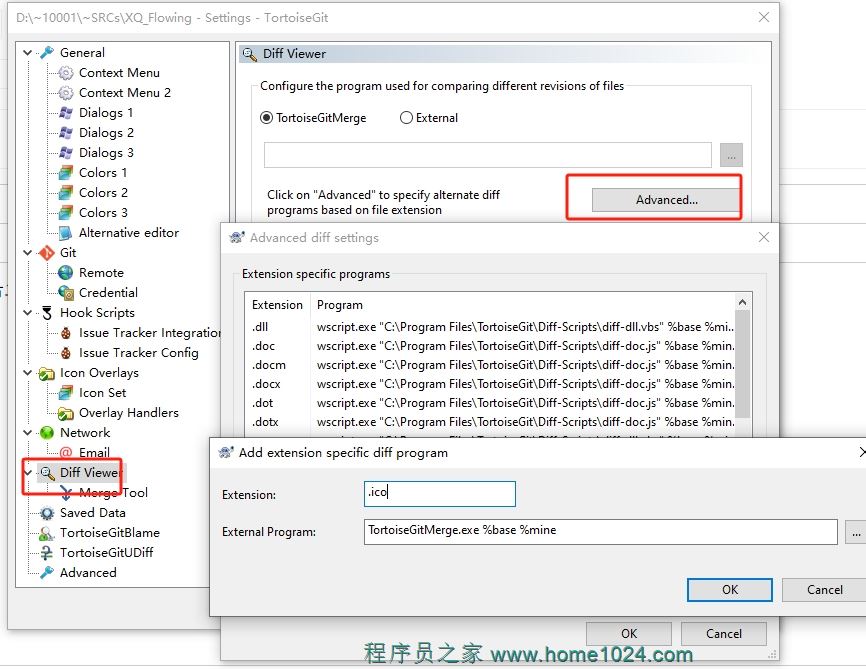Select the External radio button
Screen dimensions: 866x669
406,118
